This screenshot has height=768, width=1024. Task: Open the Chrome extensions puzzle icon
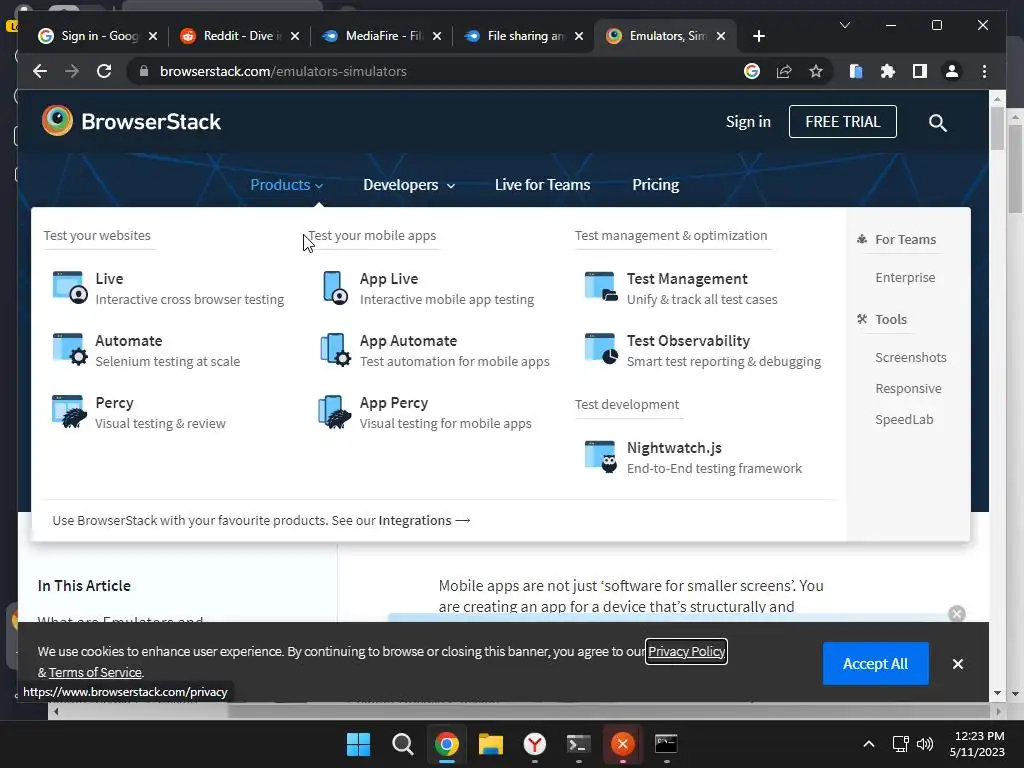888,71
